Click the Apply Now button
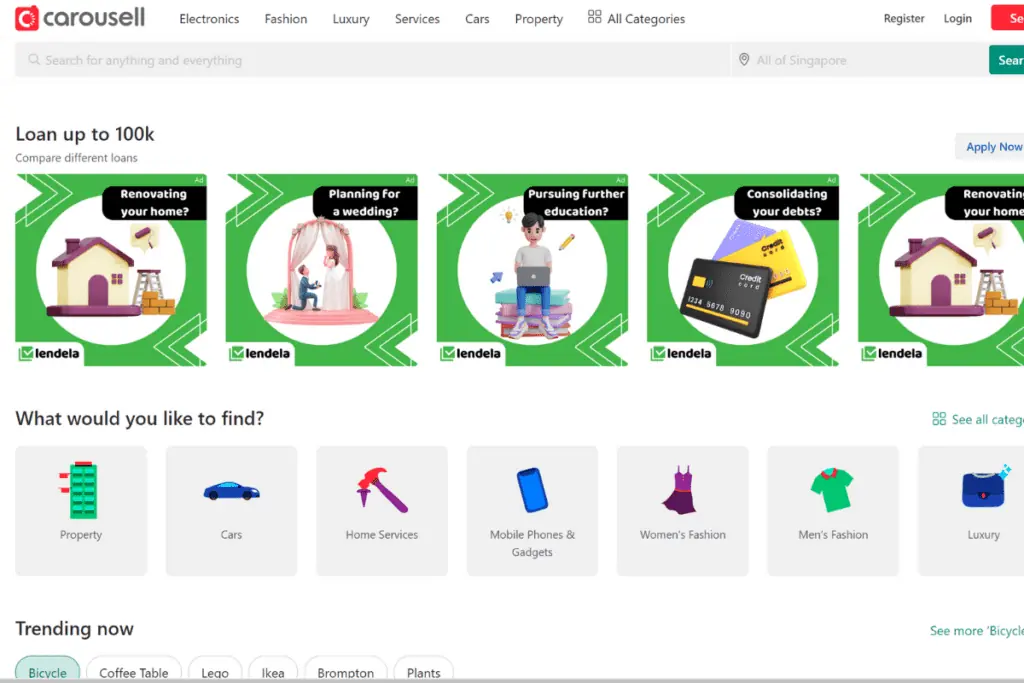This screenshot has height=683, width=1024. (990, 147)
